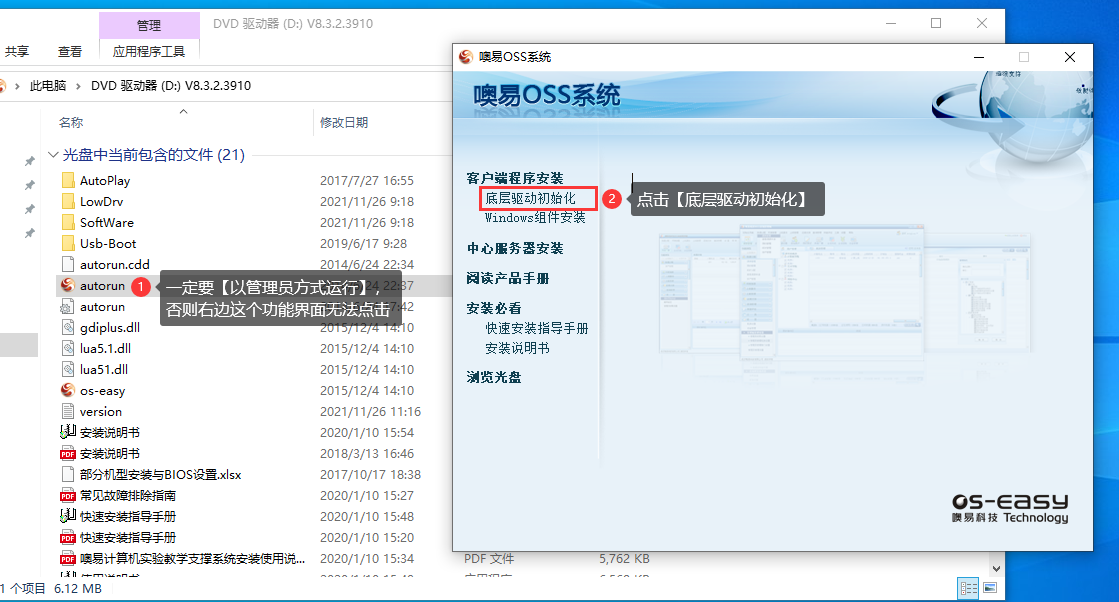1119x602 pixels.
Task: Sort files by 修改日期 column header
Action: pyautogui.click(x=344, y=123)
